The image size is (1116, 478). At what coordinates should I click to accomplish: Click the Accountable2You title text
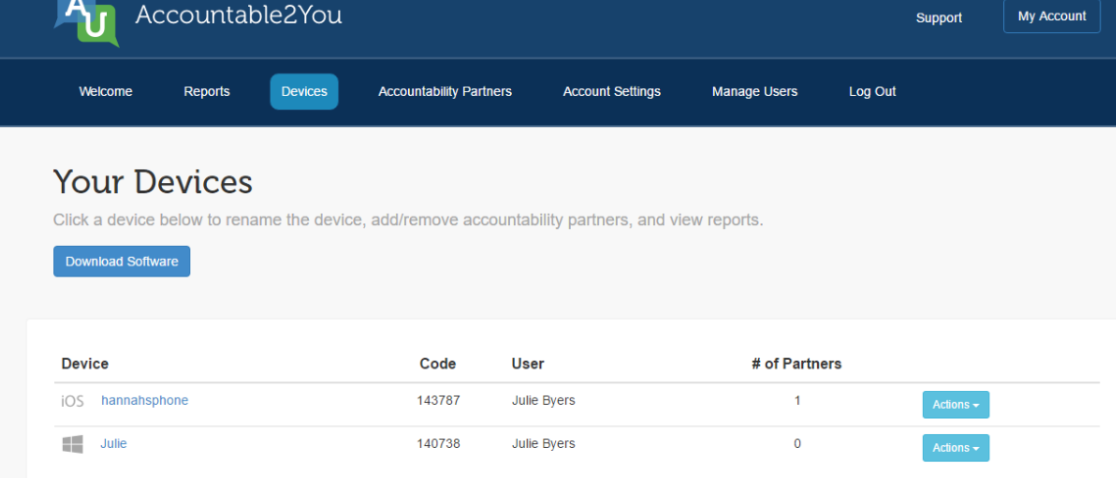(238, 14)
